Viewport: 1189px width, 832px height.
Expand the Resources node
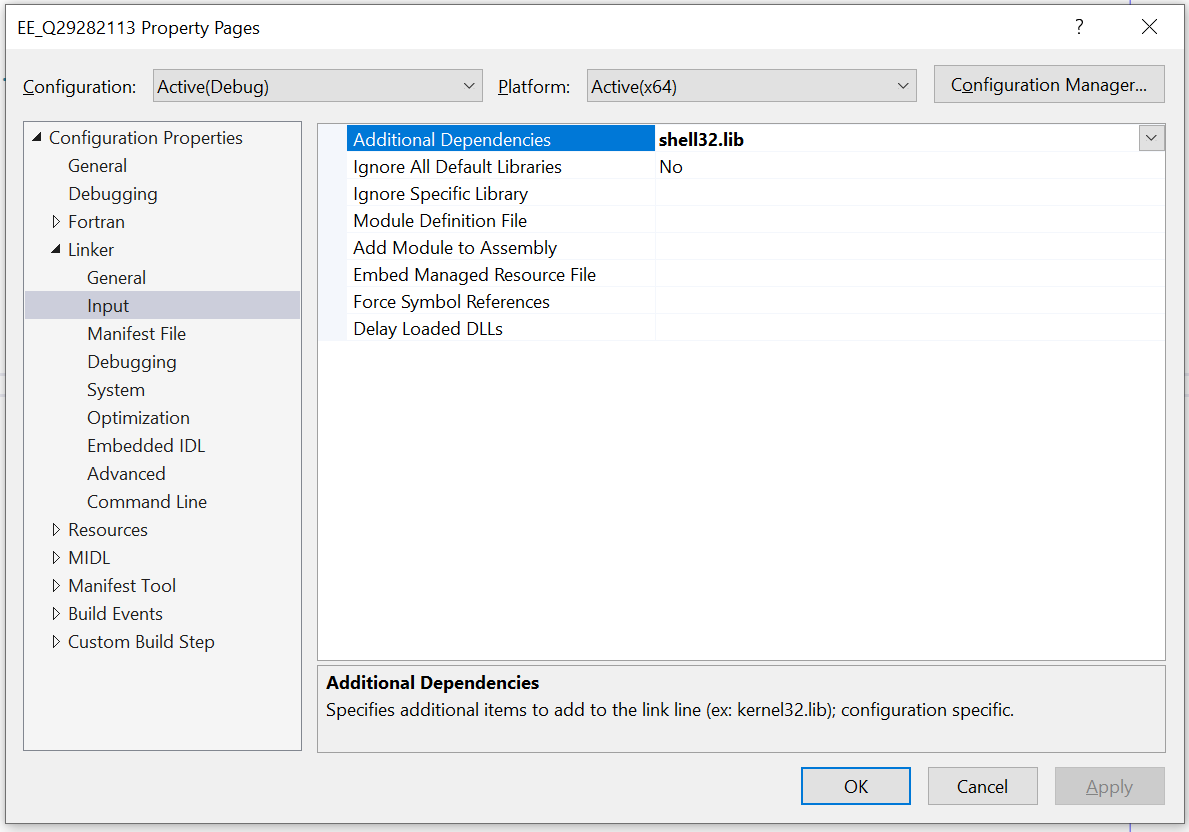click(55, 529)
